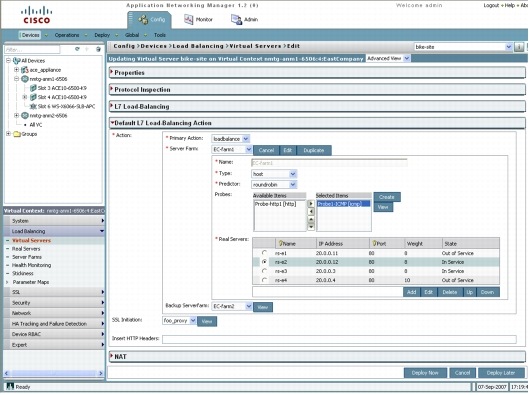Click the Add real server button
This screenshot has width=529, height=395.
click(412, 292)
